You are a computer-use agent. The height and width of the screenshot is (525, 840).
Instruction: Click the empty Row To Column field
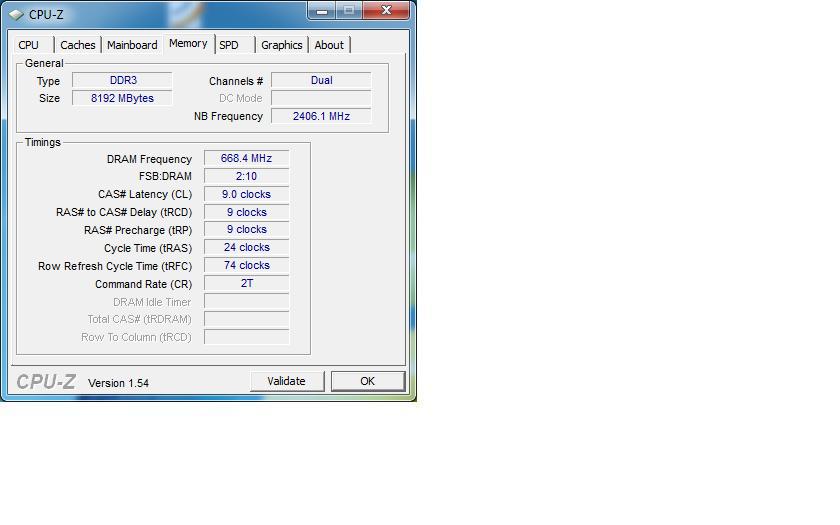click(x=246, y=337)
